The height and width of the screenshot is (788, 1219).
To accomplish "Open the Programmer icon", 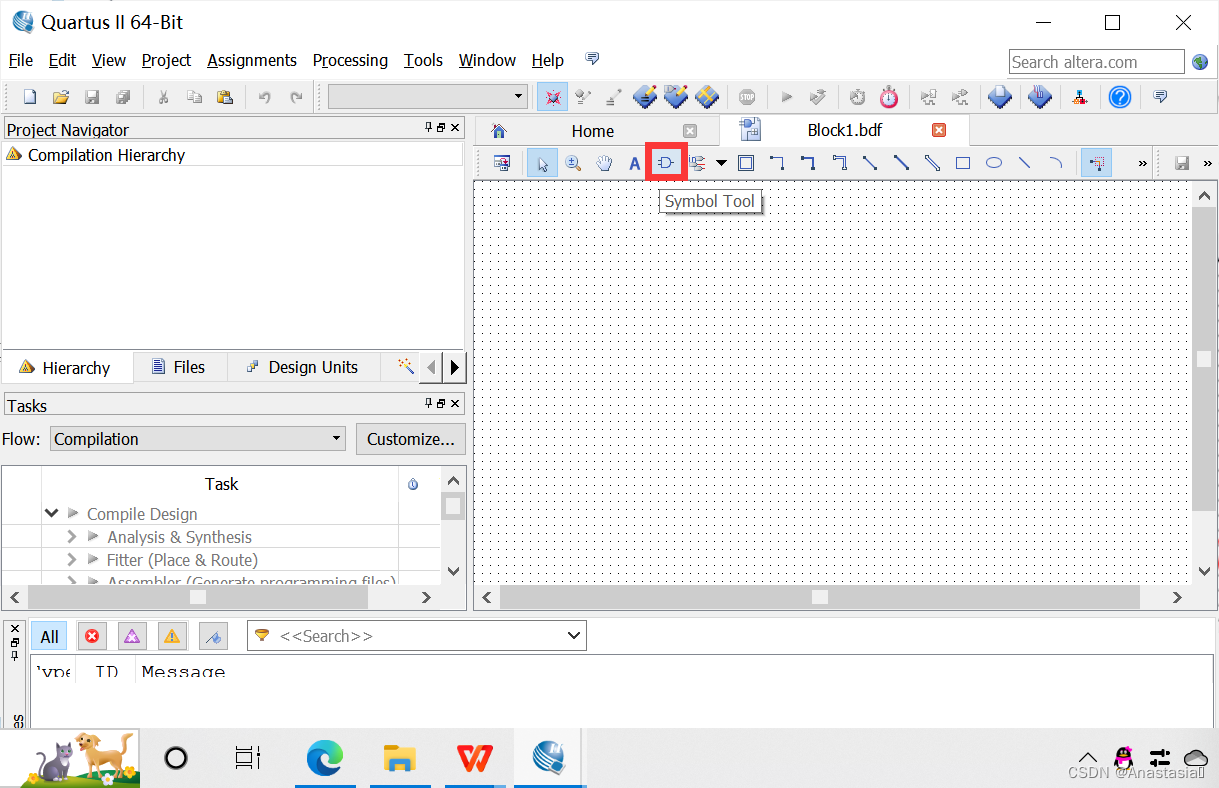I will (1040, 97).
